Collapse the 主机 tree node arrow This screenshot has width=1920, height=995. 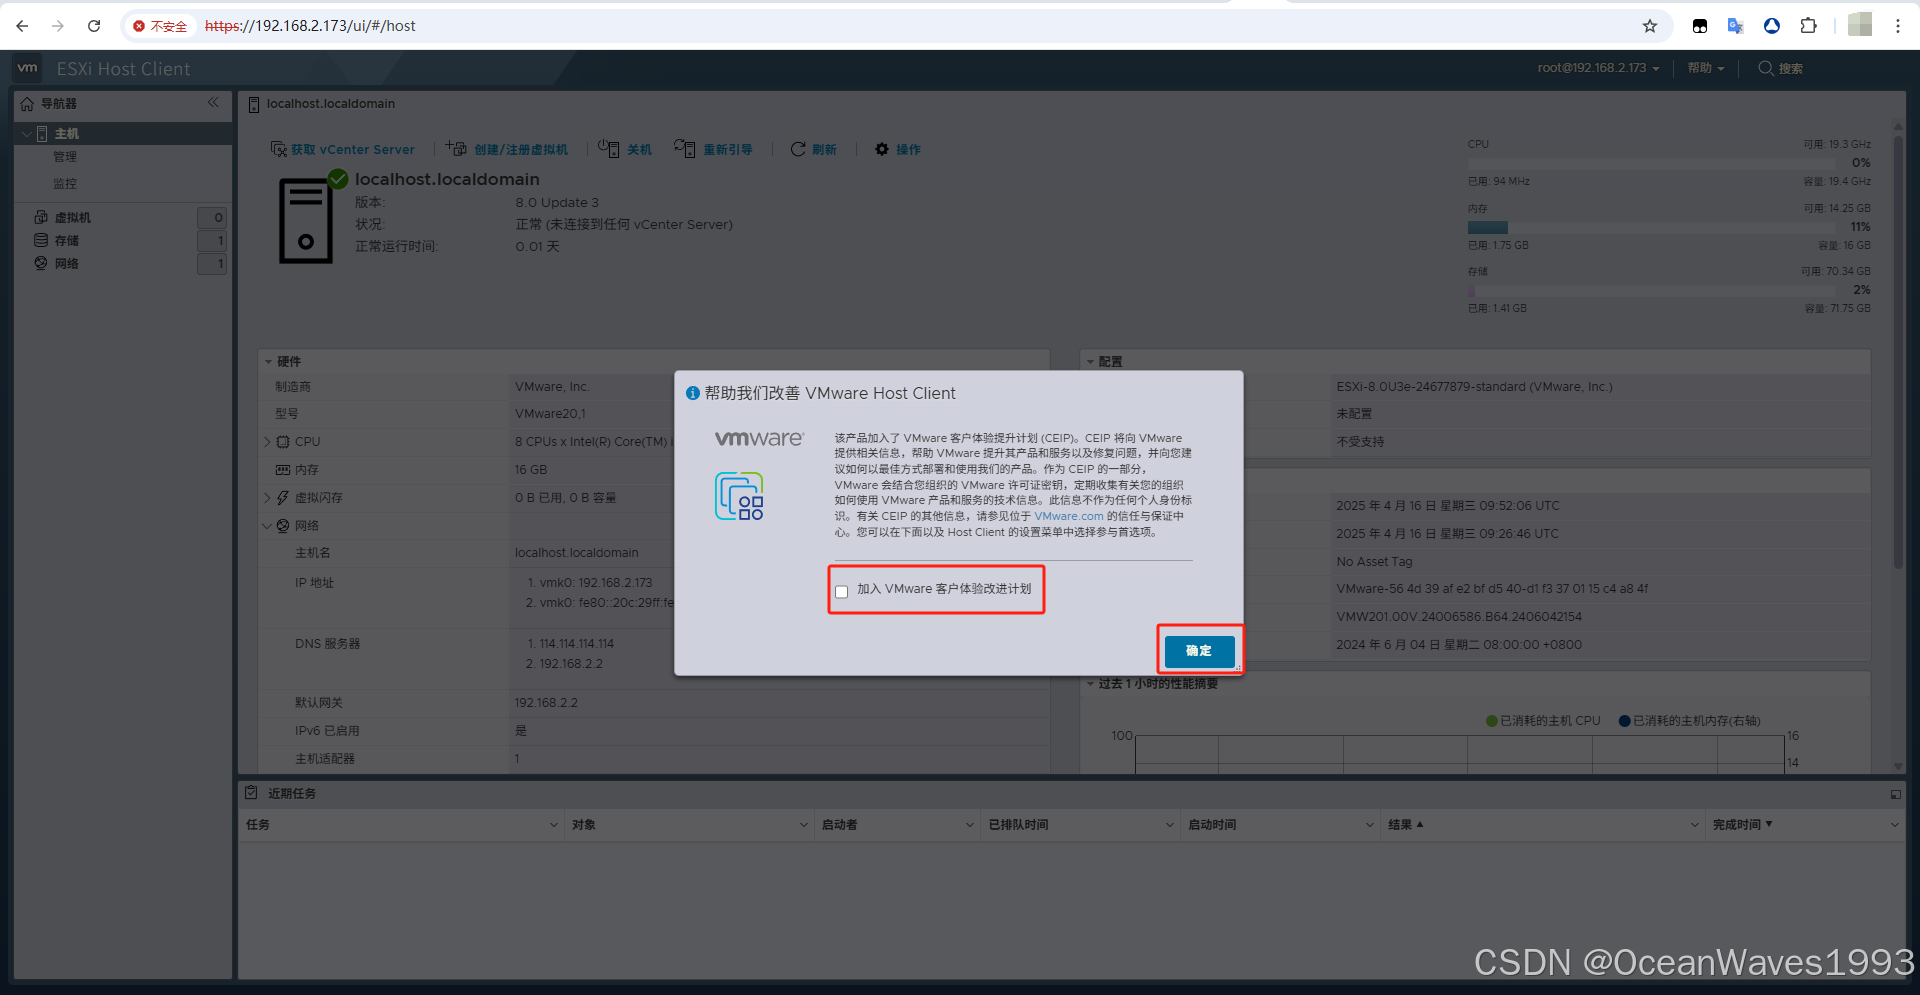pyautogui.click(x=26, y=134)
